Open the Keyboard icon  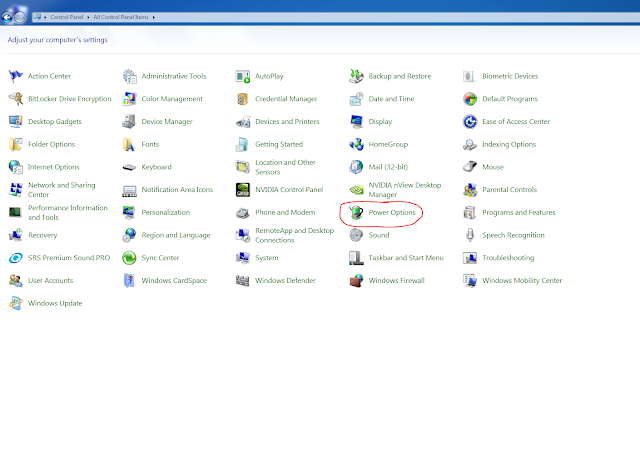[129, 167]
